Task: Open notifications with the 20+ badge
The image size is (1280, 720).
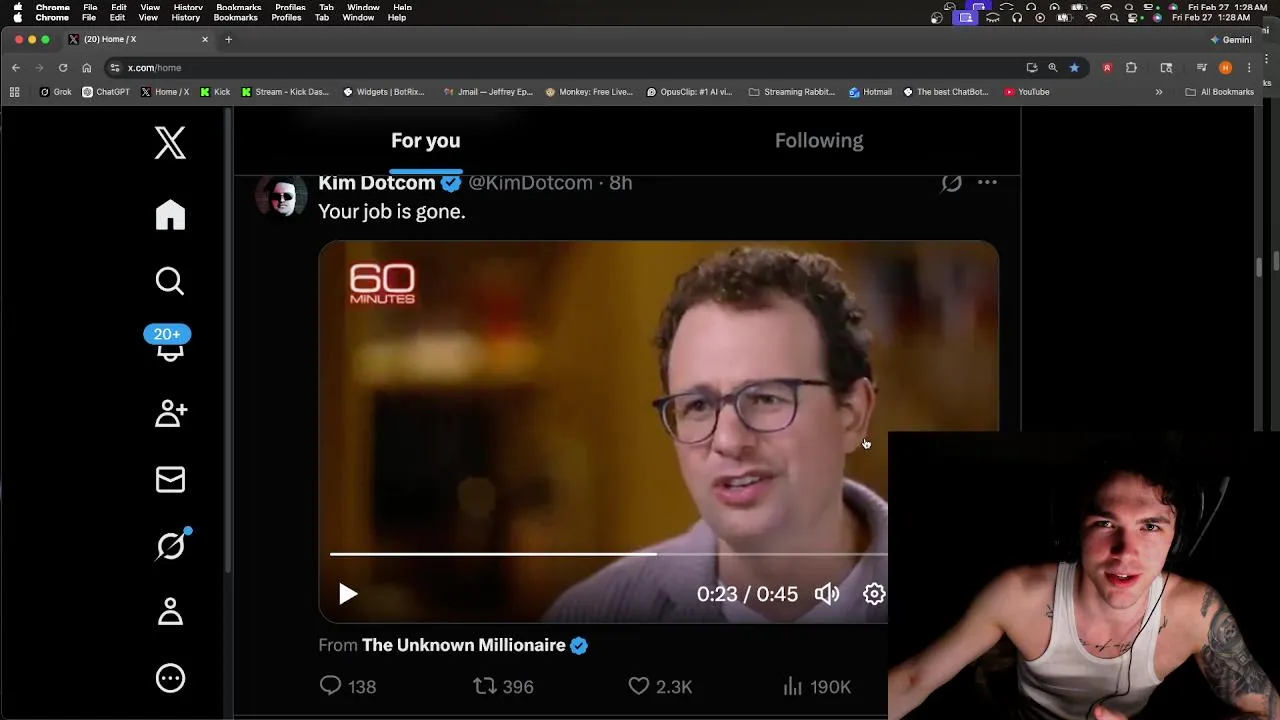Action: pyautogui.click(x=168, y=343)
